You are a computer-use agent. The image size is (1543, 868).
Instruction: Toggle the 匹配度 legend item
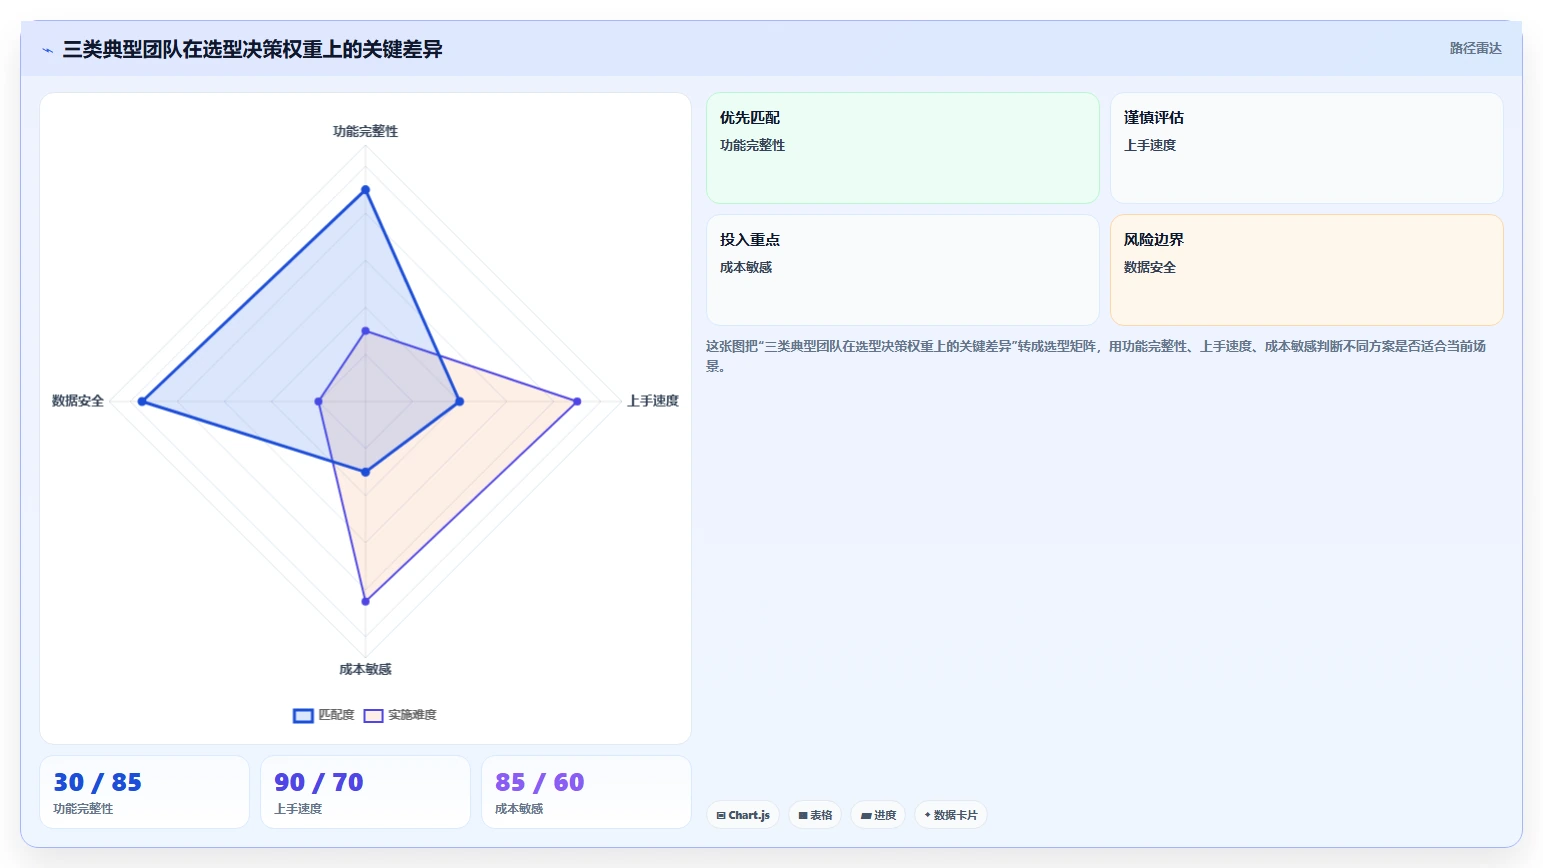[x=324, y=715]
